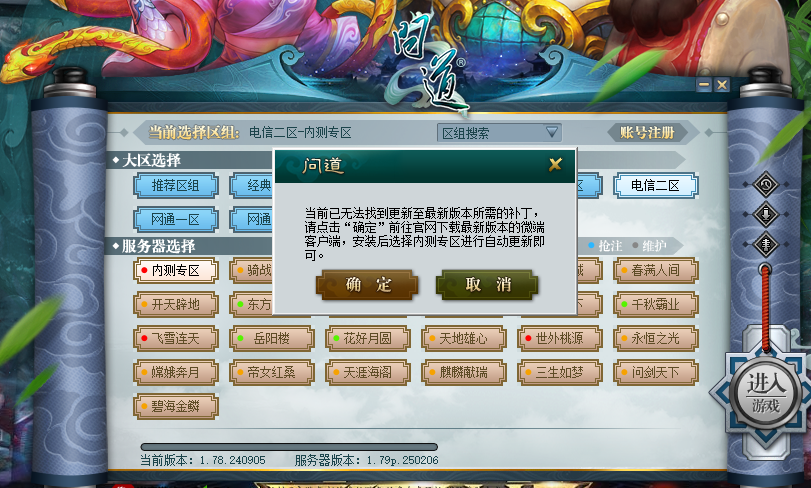The image size is (811, 488).
Task: Expand the 区组搜索 dropdown arrow
Action: (x=552, y=132)
